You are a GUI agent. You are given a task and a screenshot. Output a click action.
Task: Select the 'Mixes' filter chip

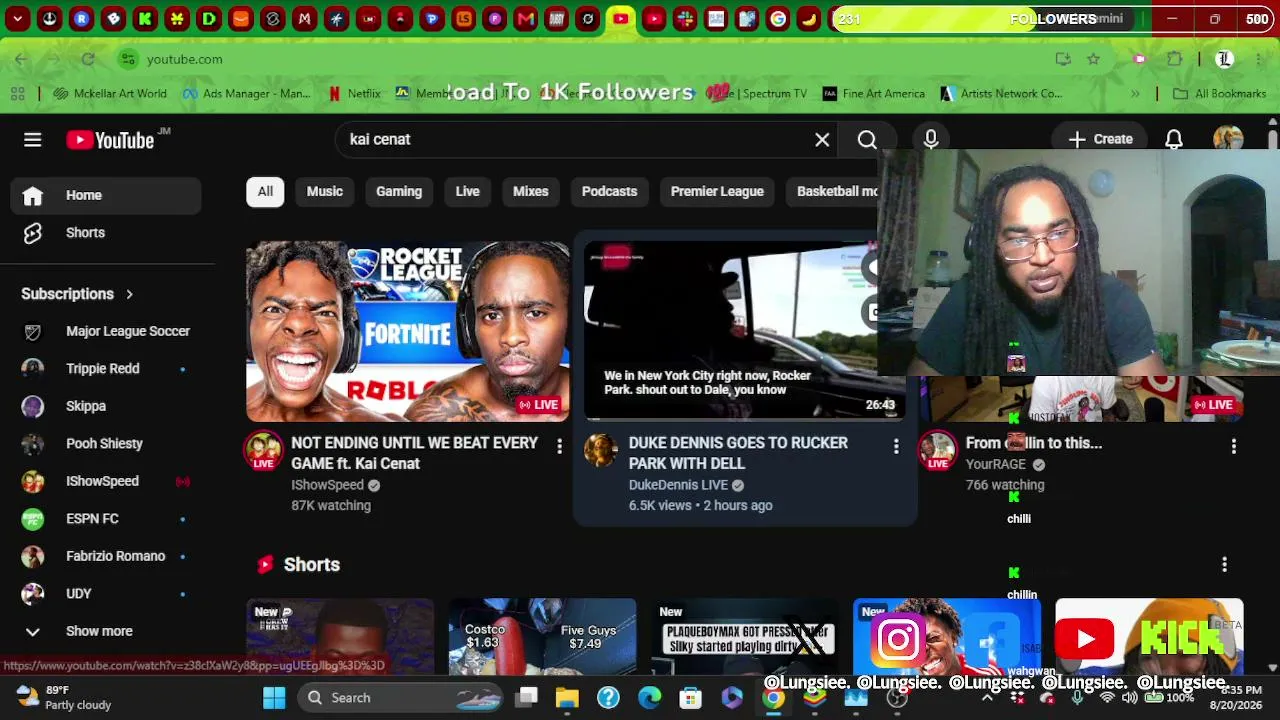pyautogui.click(x=531, y=191)
